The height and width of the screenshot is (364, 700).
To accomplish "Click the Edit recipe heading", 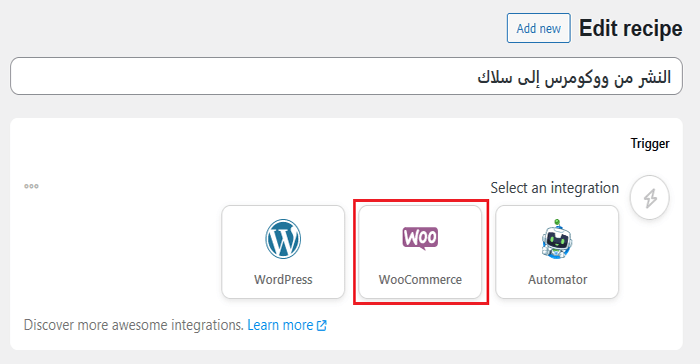I will tap(631, 29).
